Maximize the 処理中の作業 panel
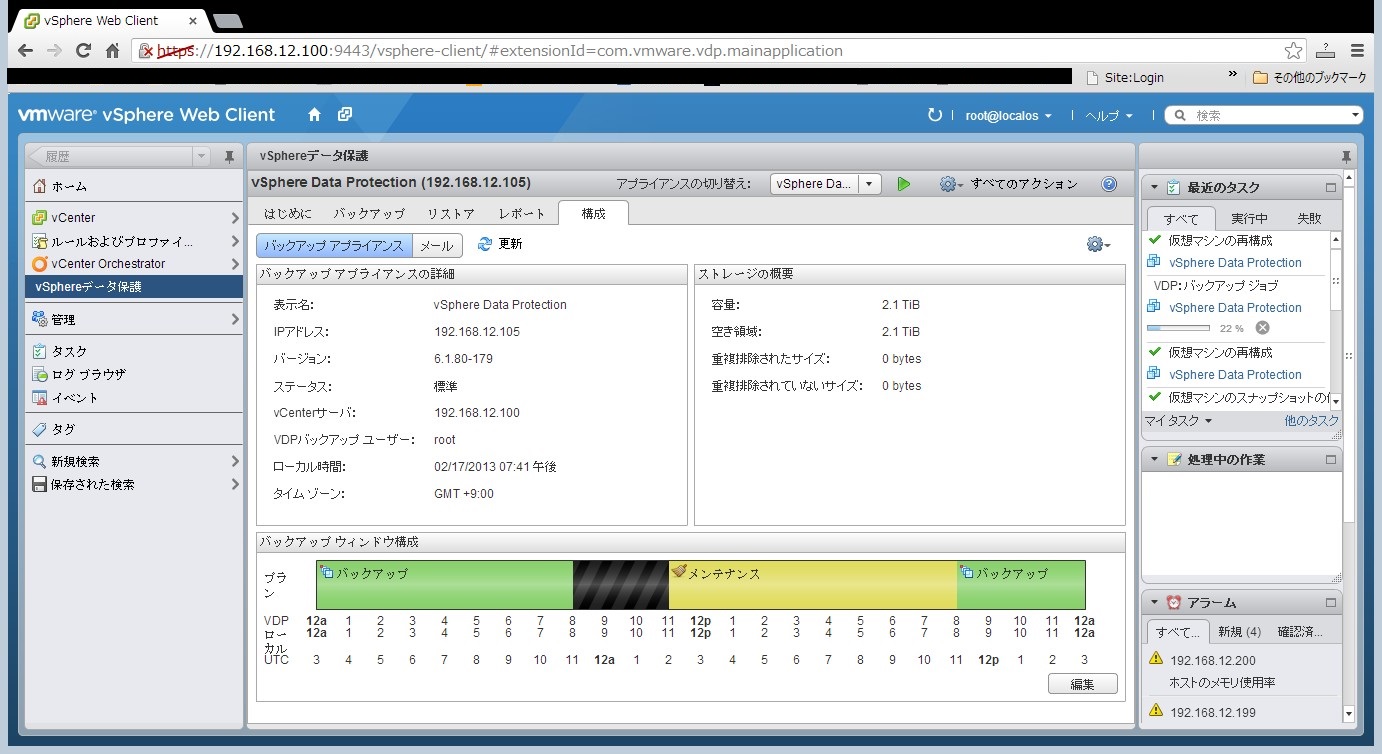 (x=1331, y=459)
